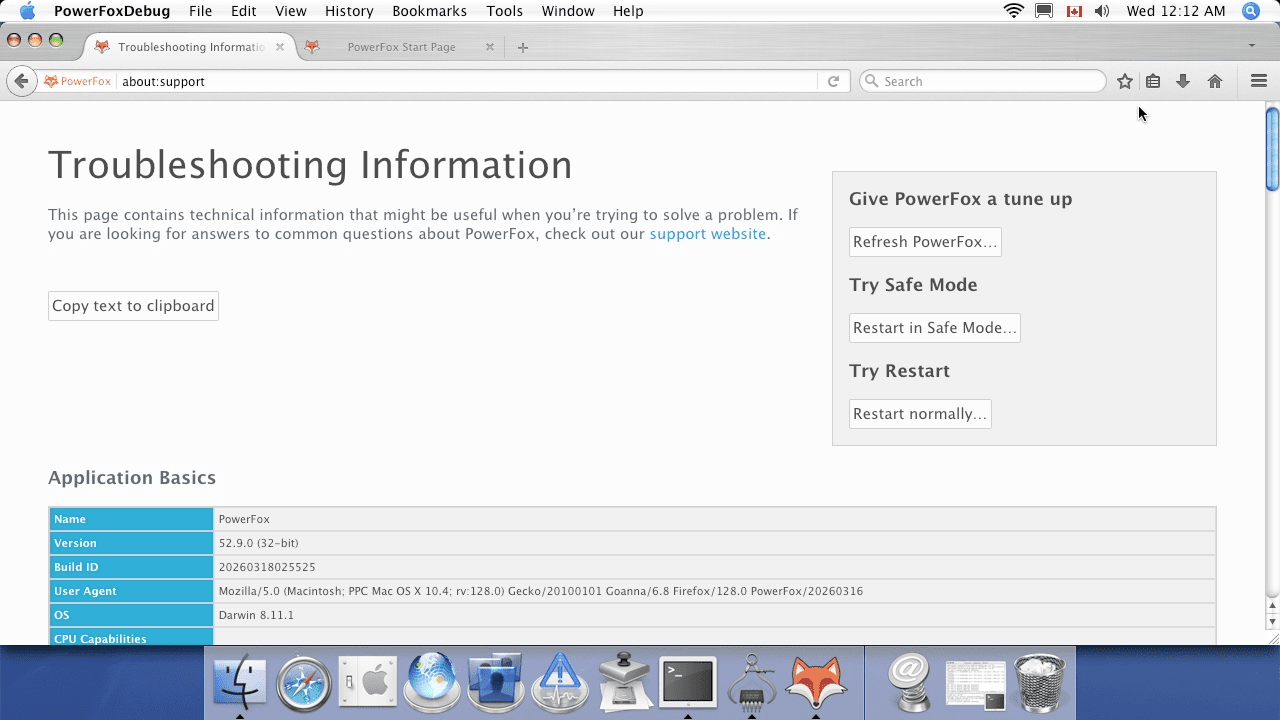Follow the support website link
This screenshot has width=1280, height=720.
pyautogui.click(x=707, y=234)
